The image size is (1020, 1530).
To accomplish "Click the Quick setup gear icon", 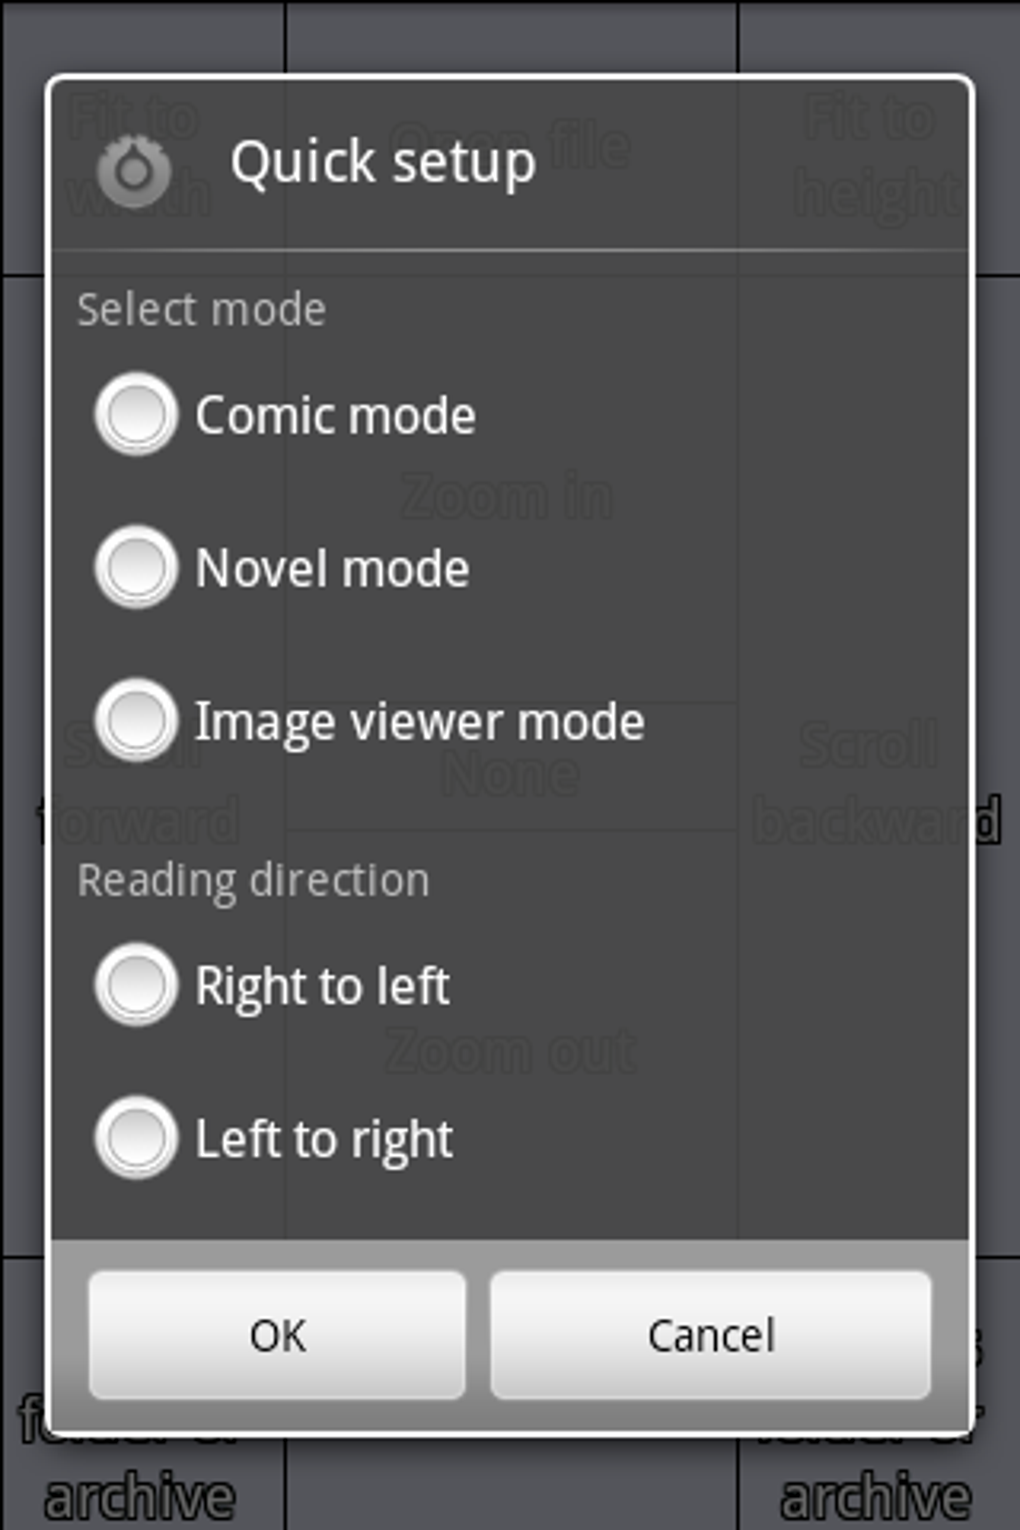I will tap(134, 171).
